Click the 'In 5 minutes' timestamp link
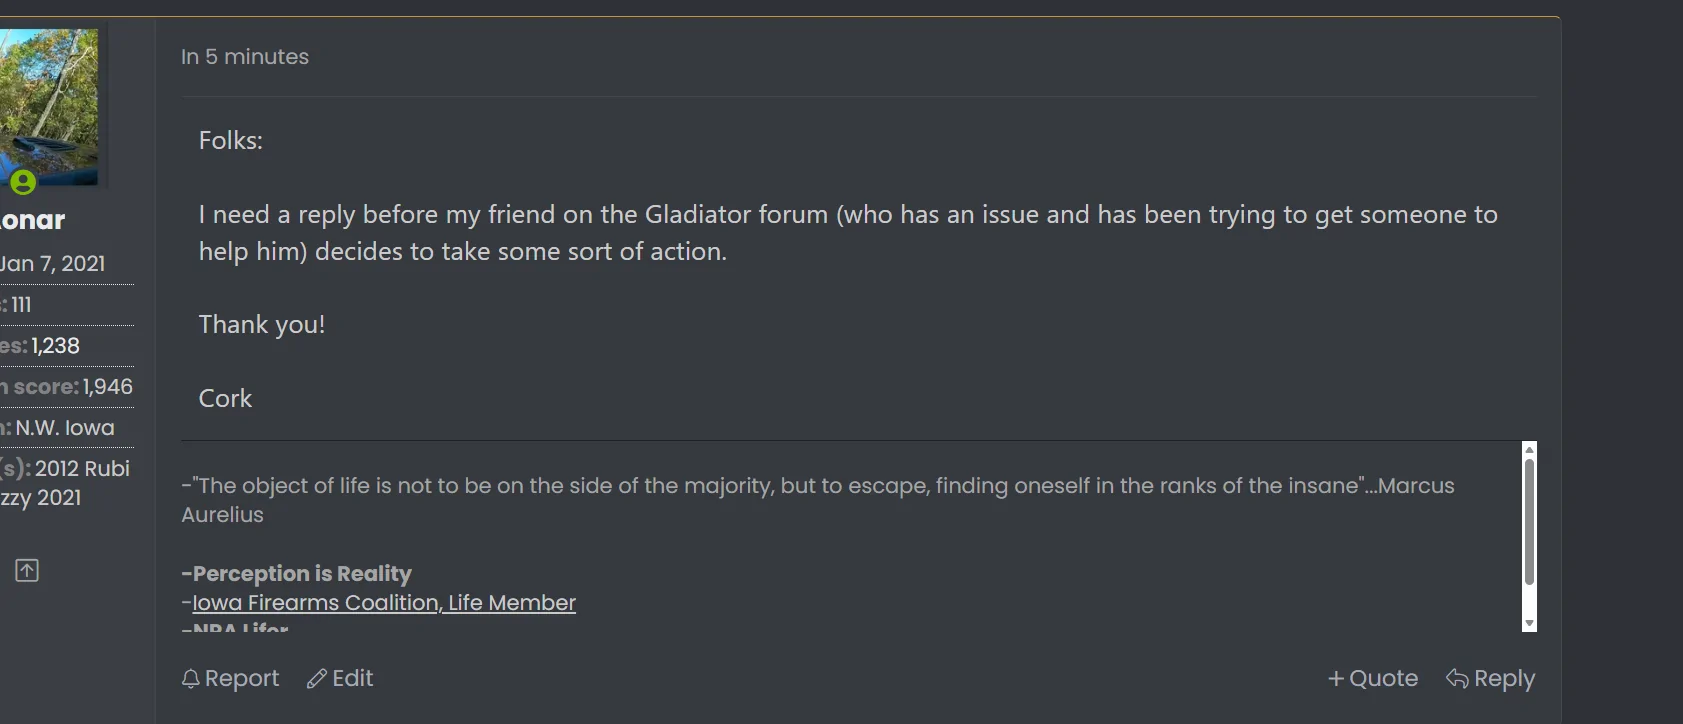 click(x=245, y=57)
